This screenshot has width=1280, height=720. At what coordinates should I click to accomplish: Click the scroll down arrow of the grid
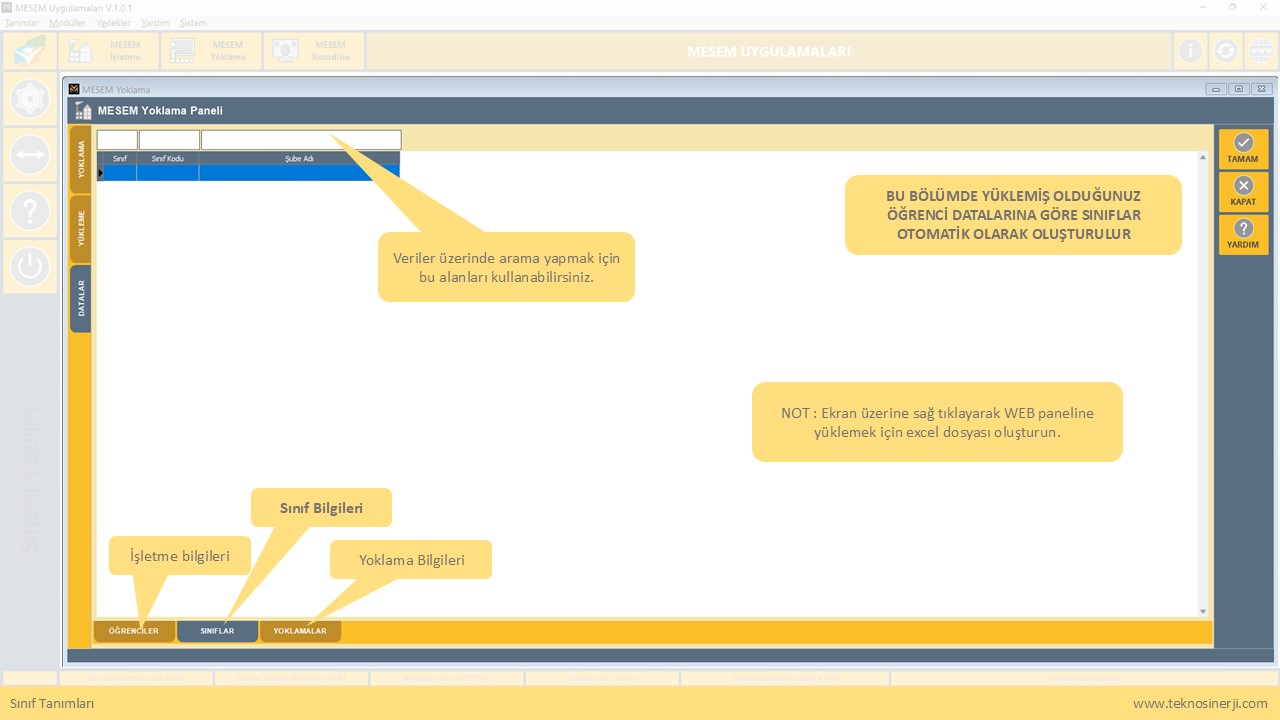tap(1203, 611)
